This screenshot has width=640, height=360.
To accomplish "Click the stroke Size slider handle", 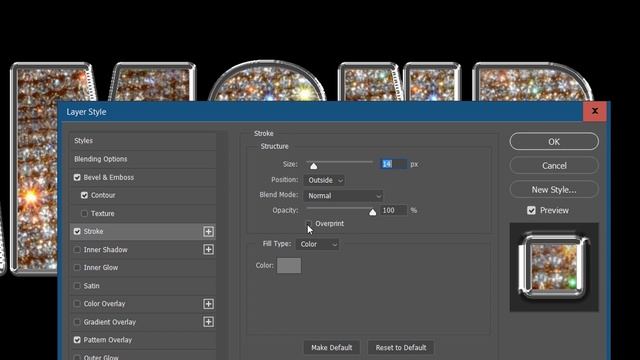I will pos(313,166).
